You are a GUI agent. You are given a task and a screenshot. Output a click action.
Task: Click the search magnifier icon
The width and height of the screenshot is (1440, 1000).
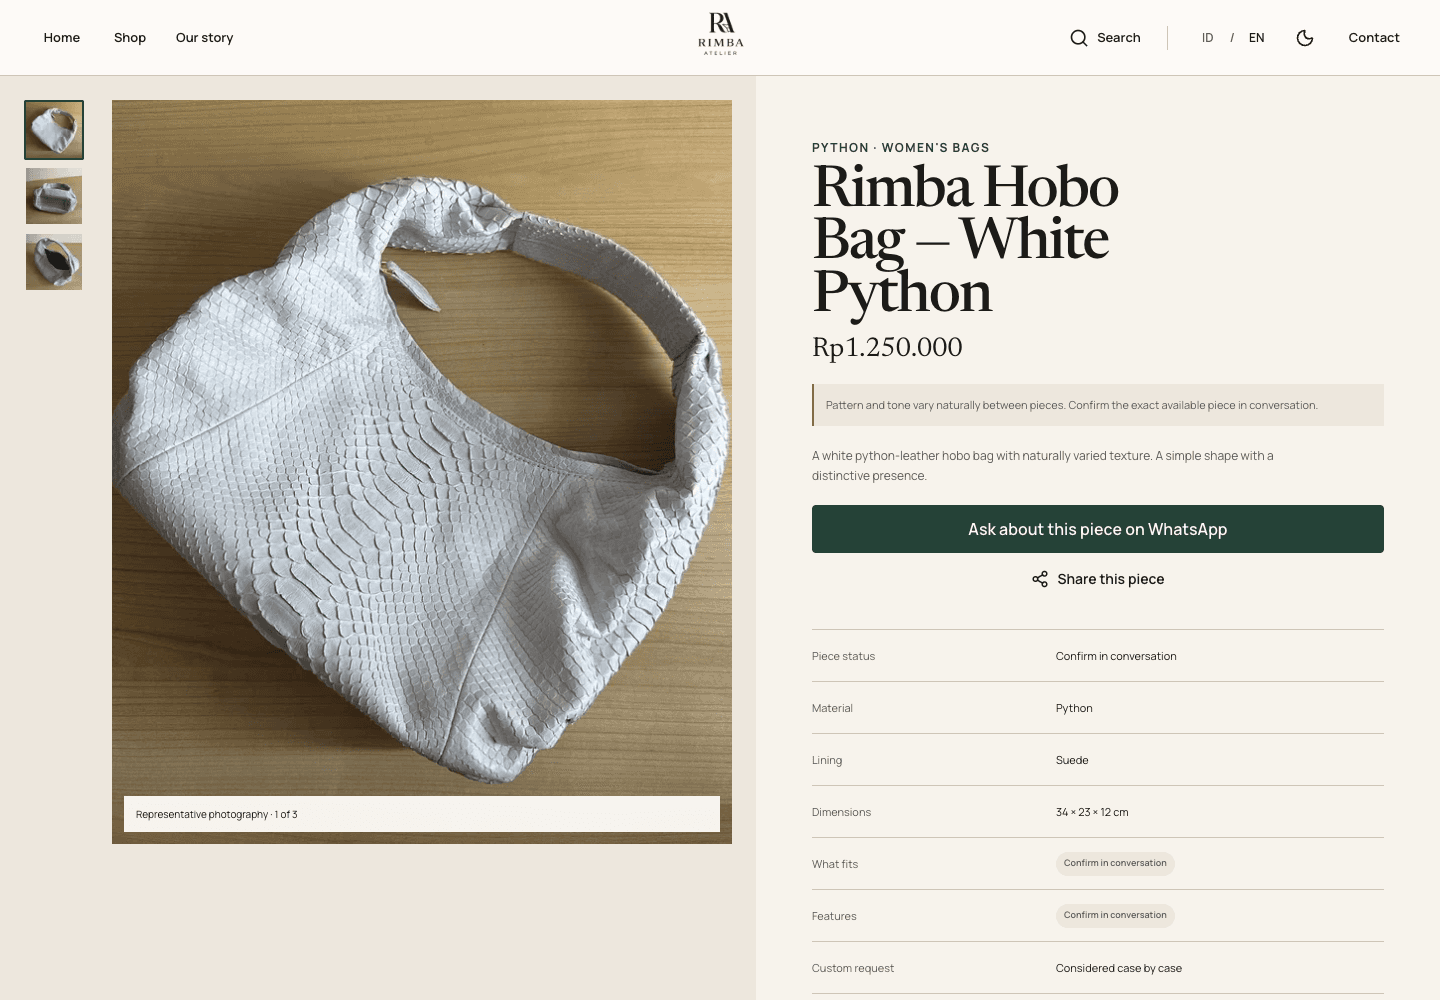1079,38
